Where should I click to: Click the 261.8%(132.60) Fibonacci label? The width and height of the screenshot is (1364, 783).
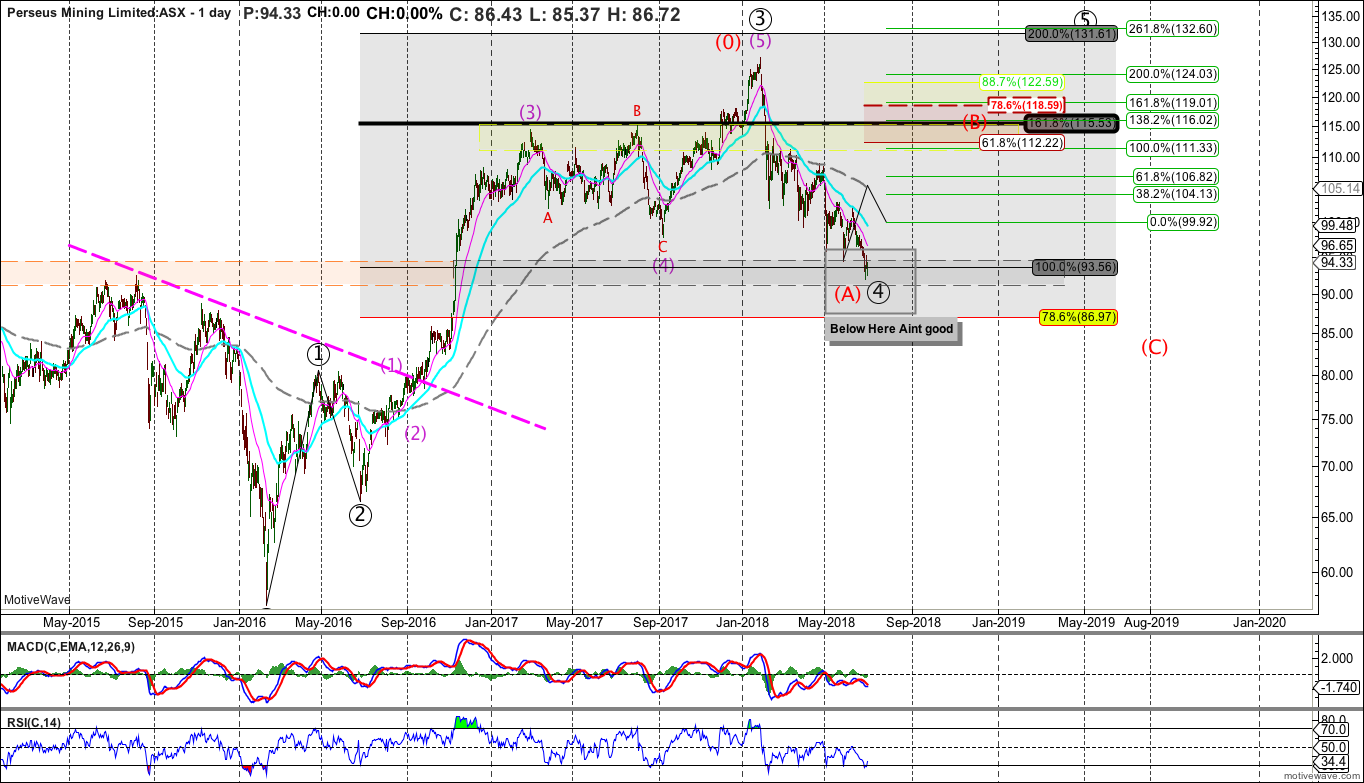[1171, 29]
